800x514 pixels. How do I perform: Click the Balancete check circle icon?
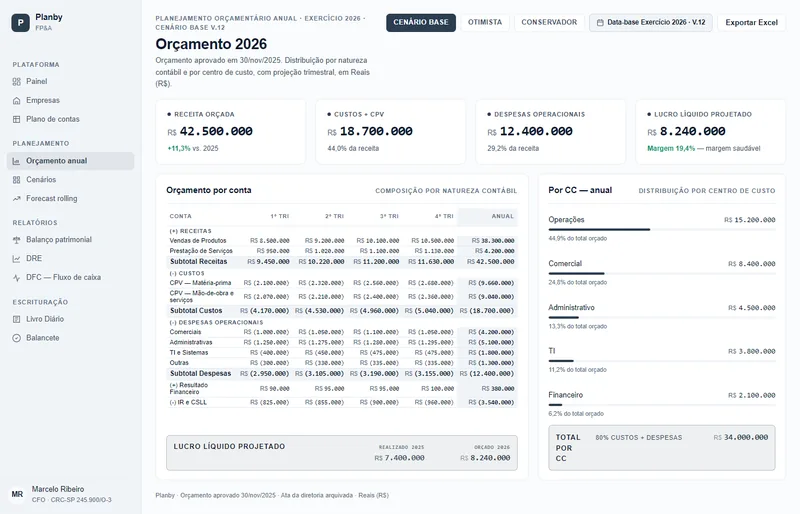(17, 338)
